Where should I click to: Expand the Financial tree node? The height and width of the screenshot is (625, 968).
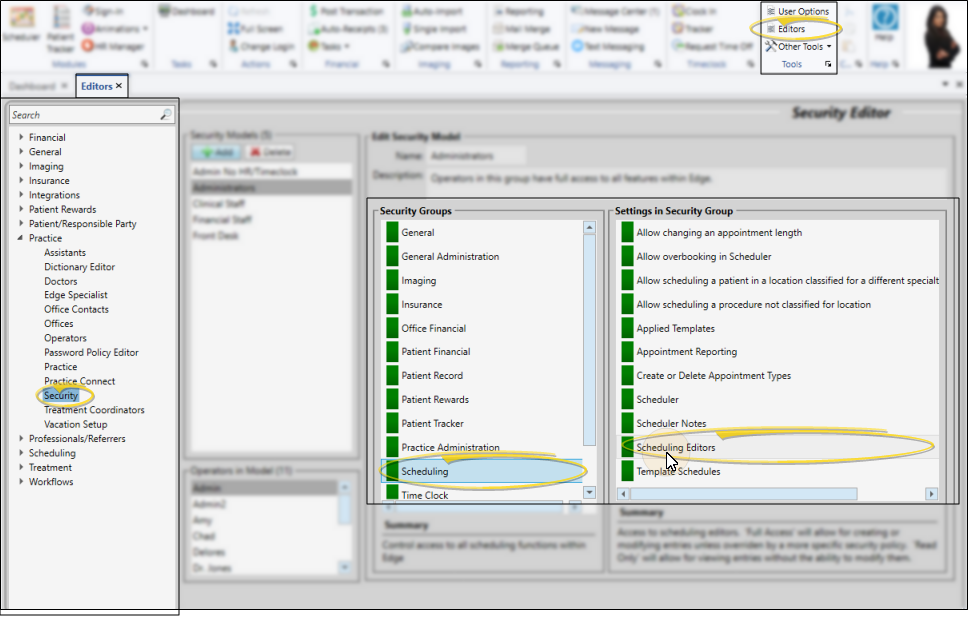[x=21, y=138]
